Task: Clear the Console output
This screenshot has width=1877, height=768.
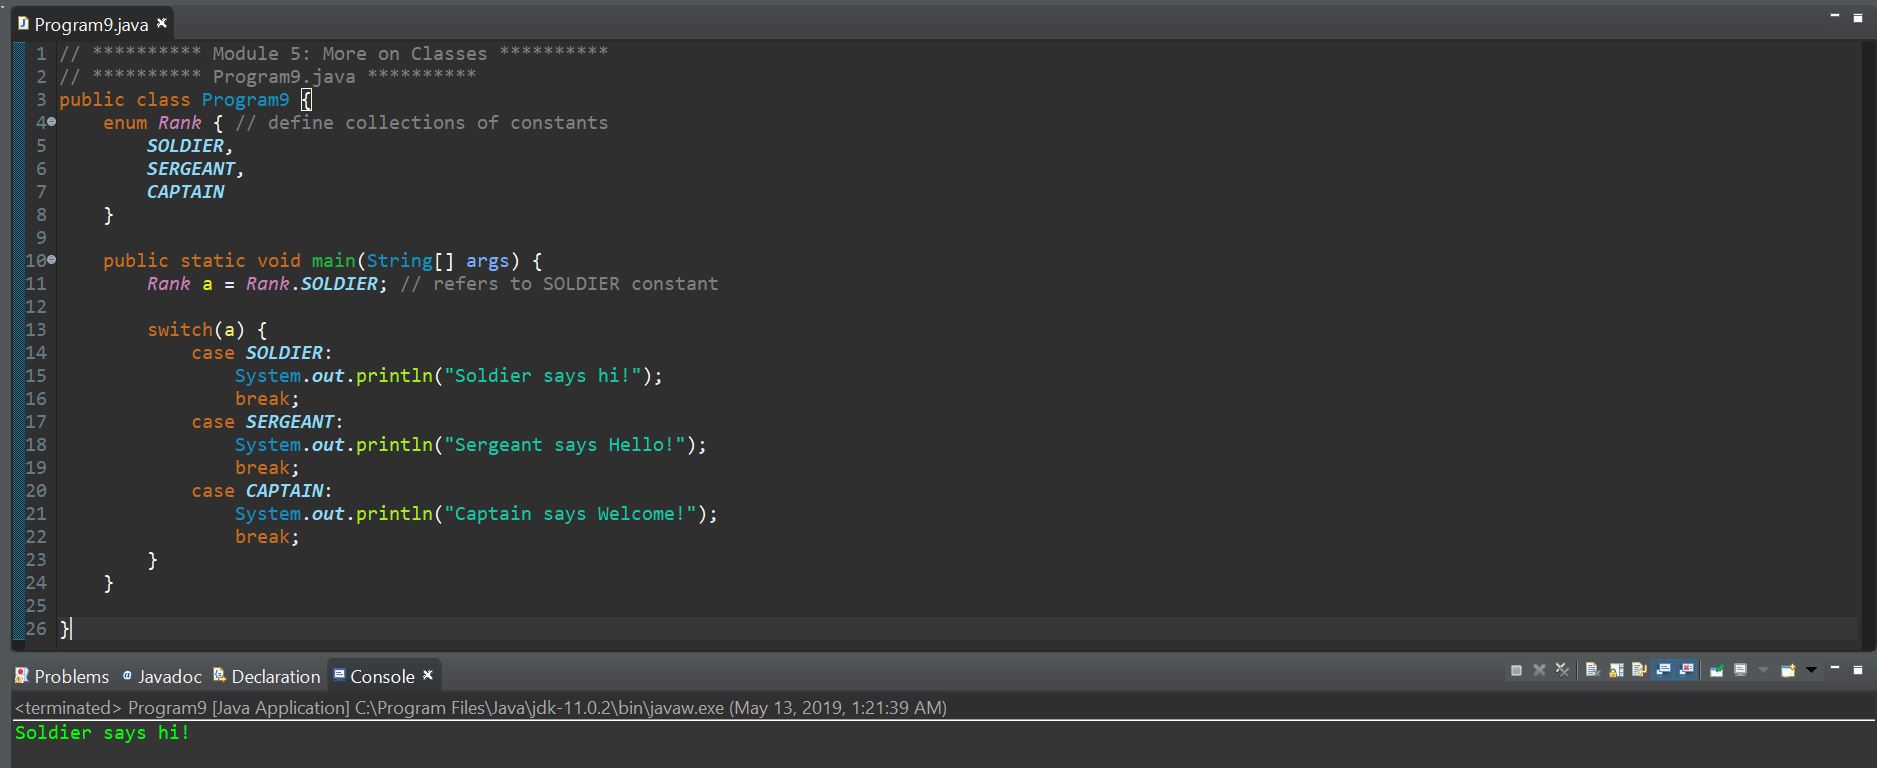Action: (1592, 670)
